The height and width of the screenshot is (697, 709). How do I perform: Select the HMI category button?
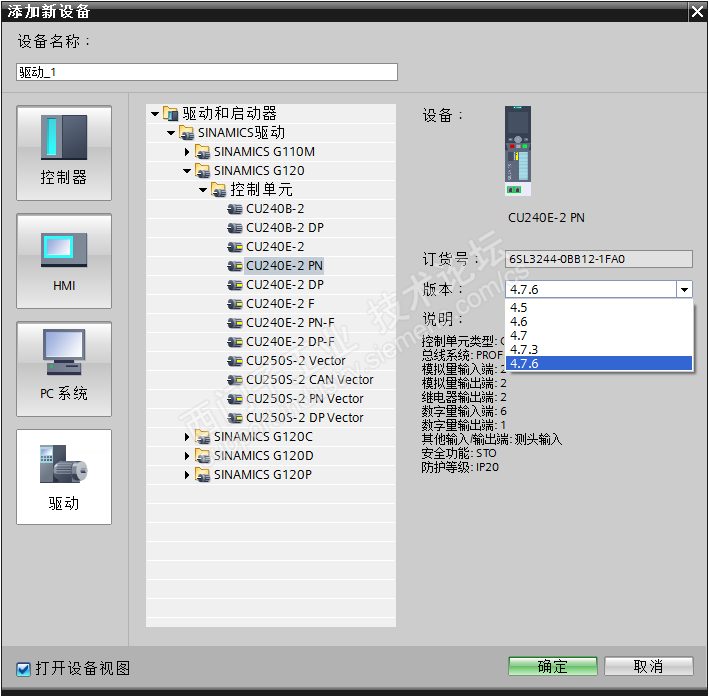(64, 261)
